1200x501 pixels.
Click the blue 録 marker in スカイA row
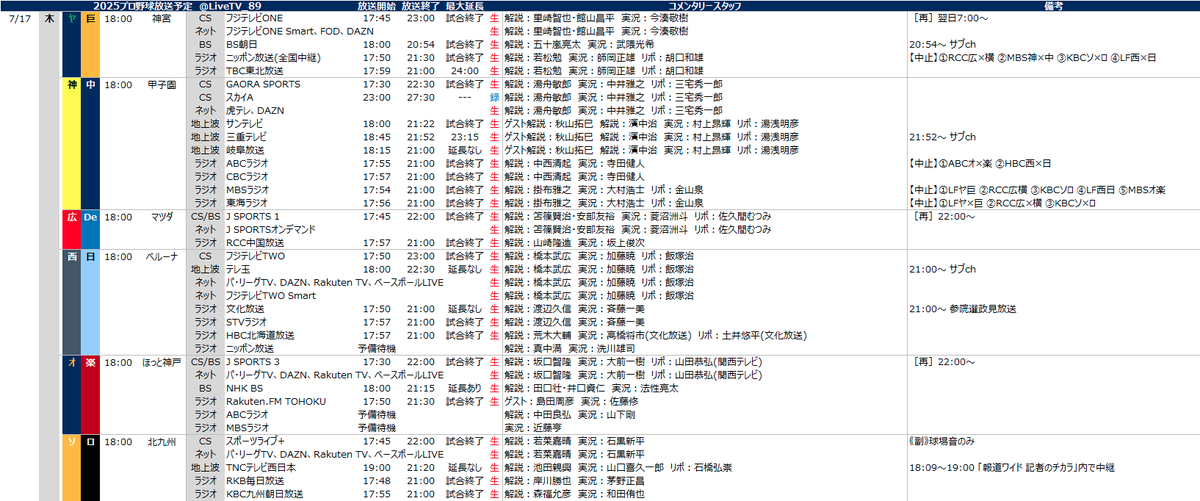point(495,98)
